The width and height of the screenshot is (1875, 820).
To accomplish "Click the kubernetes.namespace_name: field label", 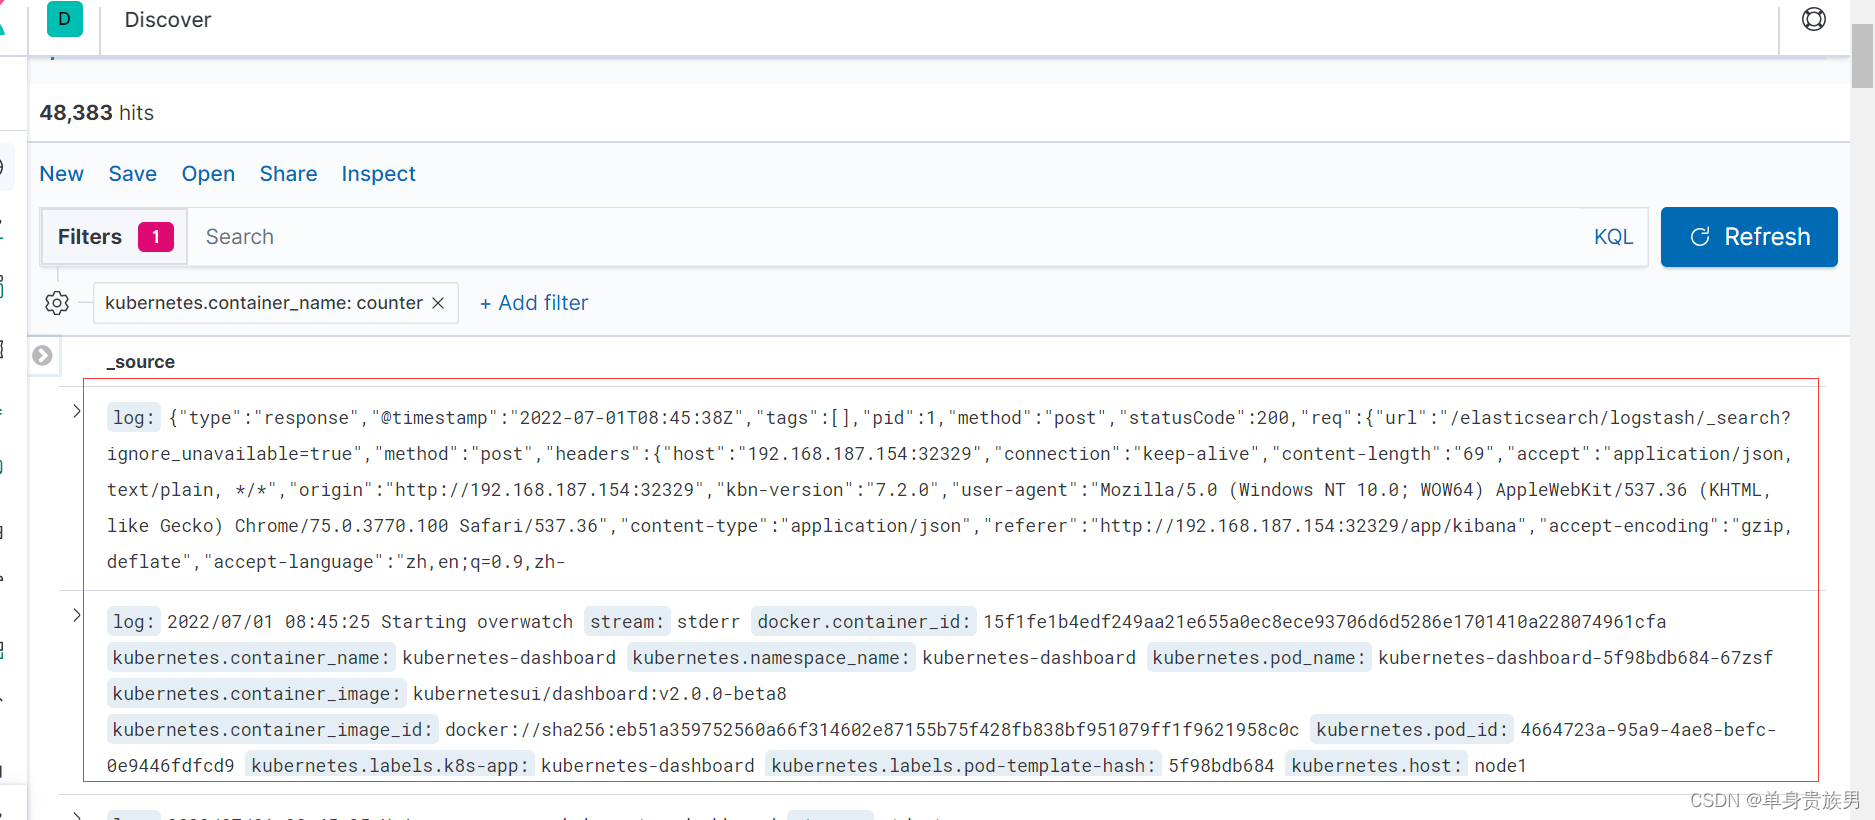I will (x=771, y=658).
